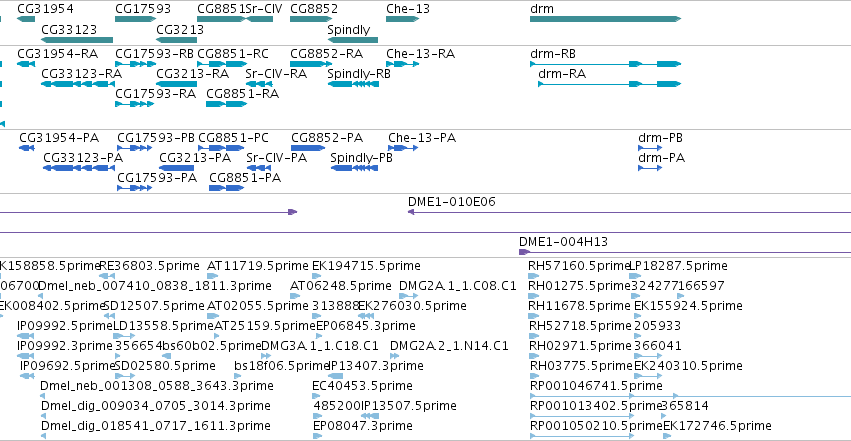
Task: Select the drm-RB transcript label
Action: click(x=552, y=54)
